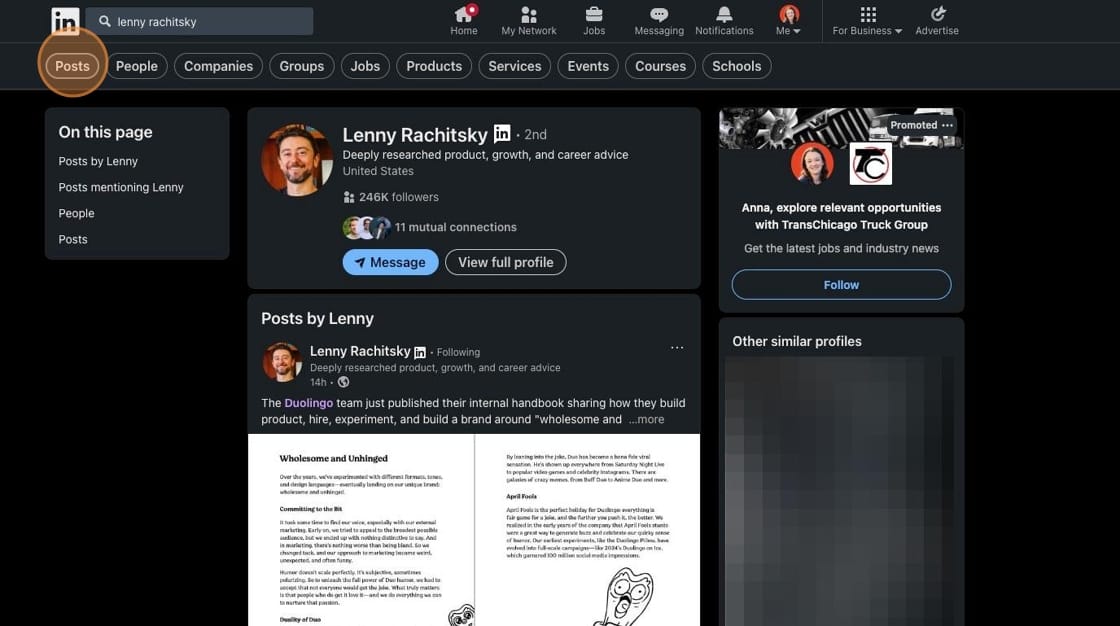Image resolution: width=1120 pixels, height=626 pixels.
Task: Click the Message button
Action: pyautogui.click(x=390, y=261)
